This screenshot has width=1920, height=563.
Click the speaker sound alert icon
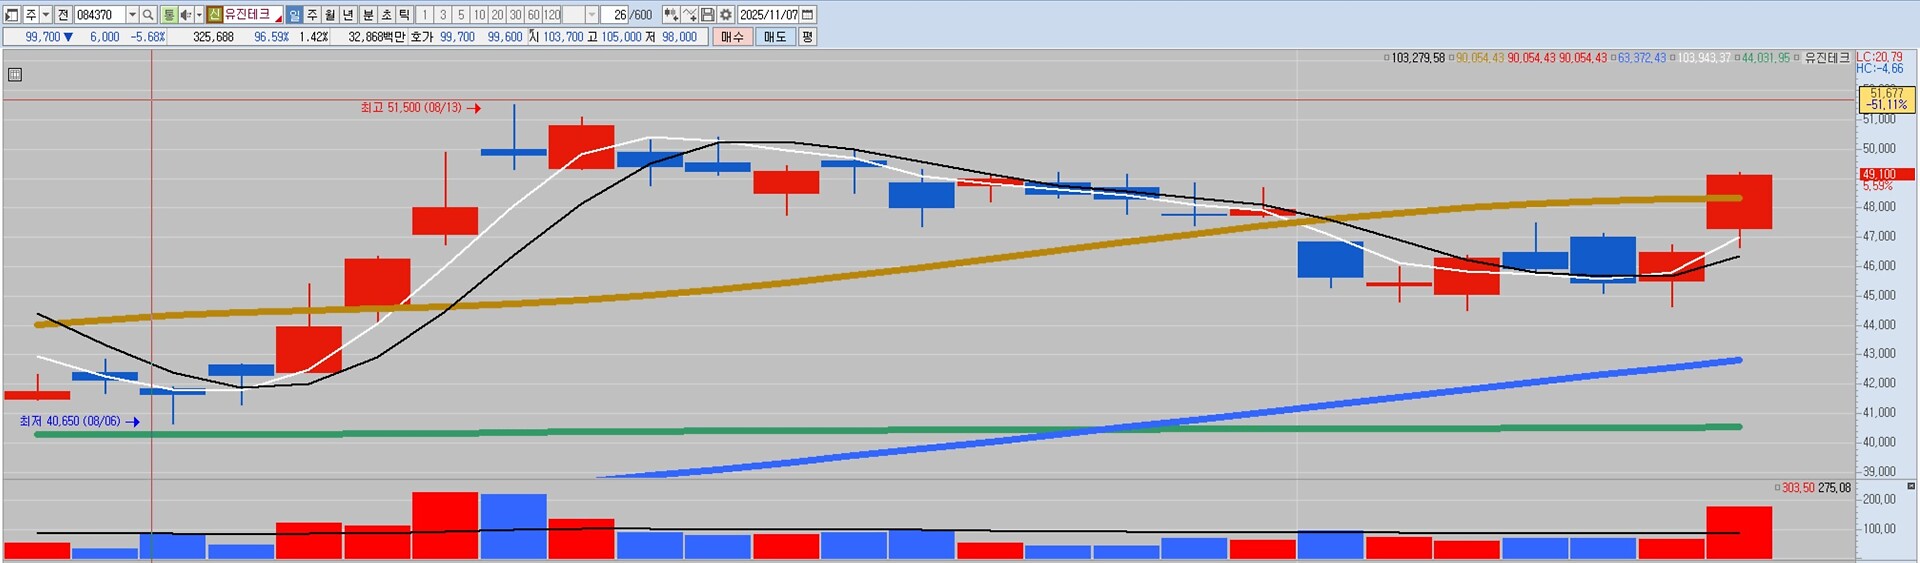[x=184, y=15]
